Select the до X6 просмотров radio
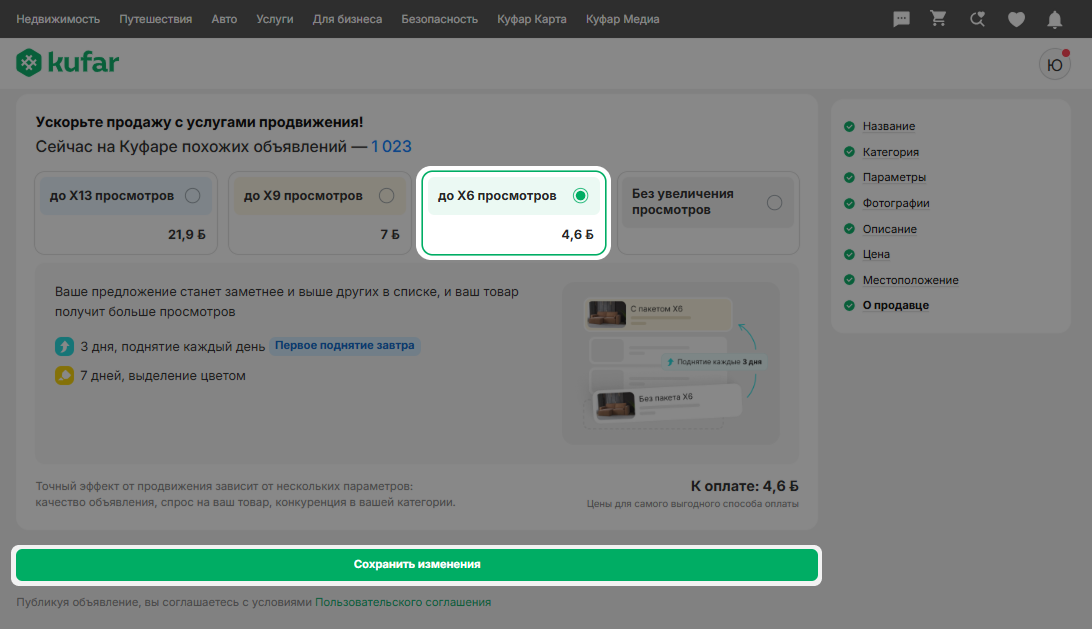The image size is (1092, 629). point(580,196)
